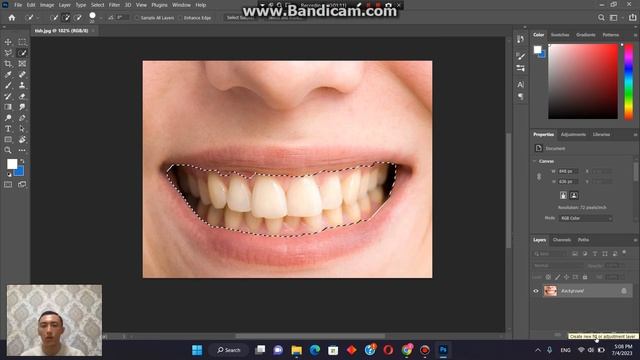The image size is (640, 360).
Task: Select the Clone Stamp tool
Action: [22, 85]
